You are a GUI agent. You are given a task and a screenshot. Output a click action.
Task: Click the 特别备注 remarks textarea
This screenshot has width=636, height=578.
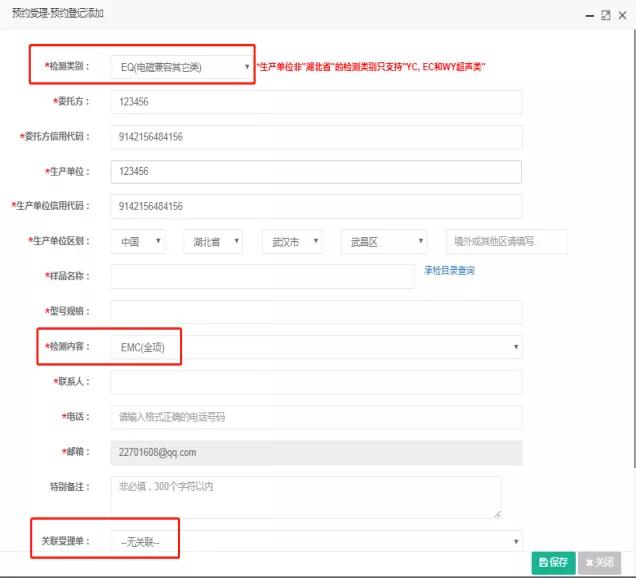click(x=306, y=497)
